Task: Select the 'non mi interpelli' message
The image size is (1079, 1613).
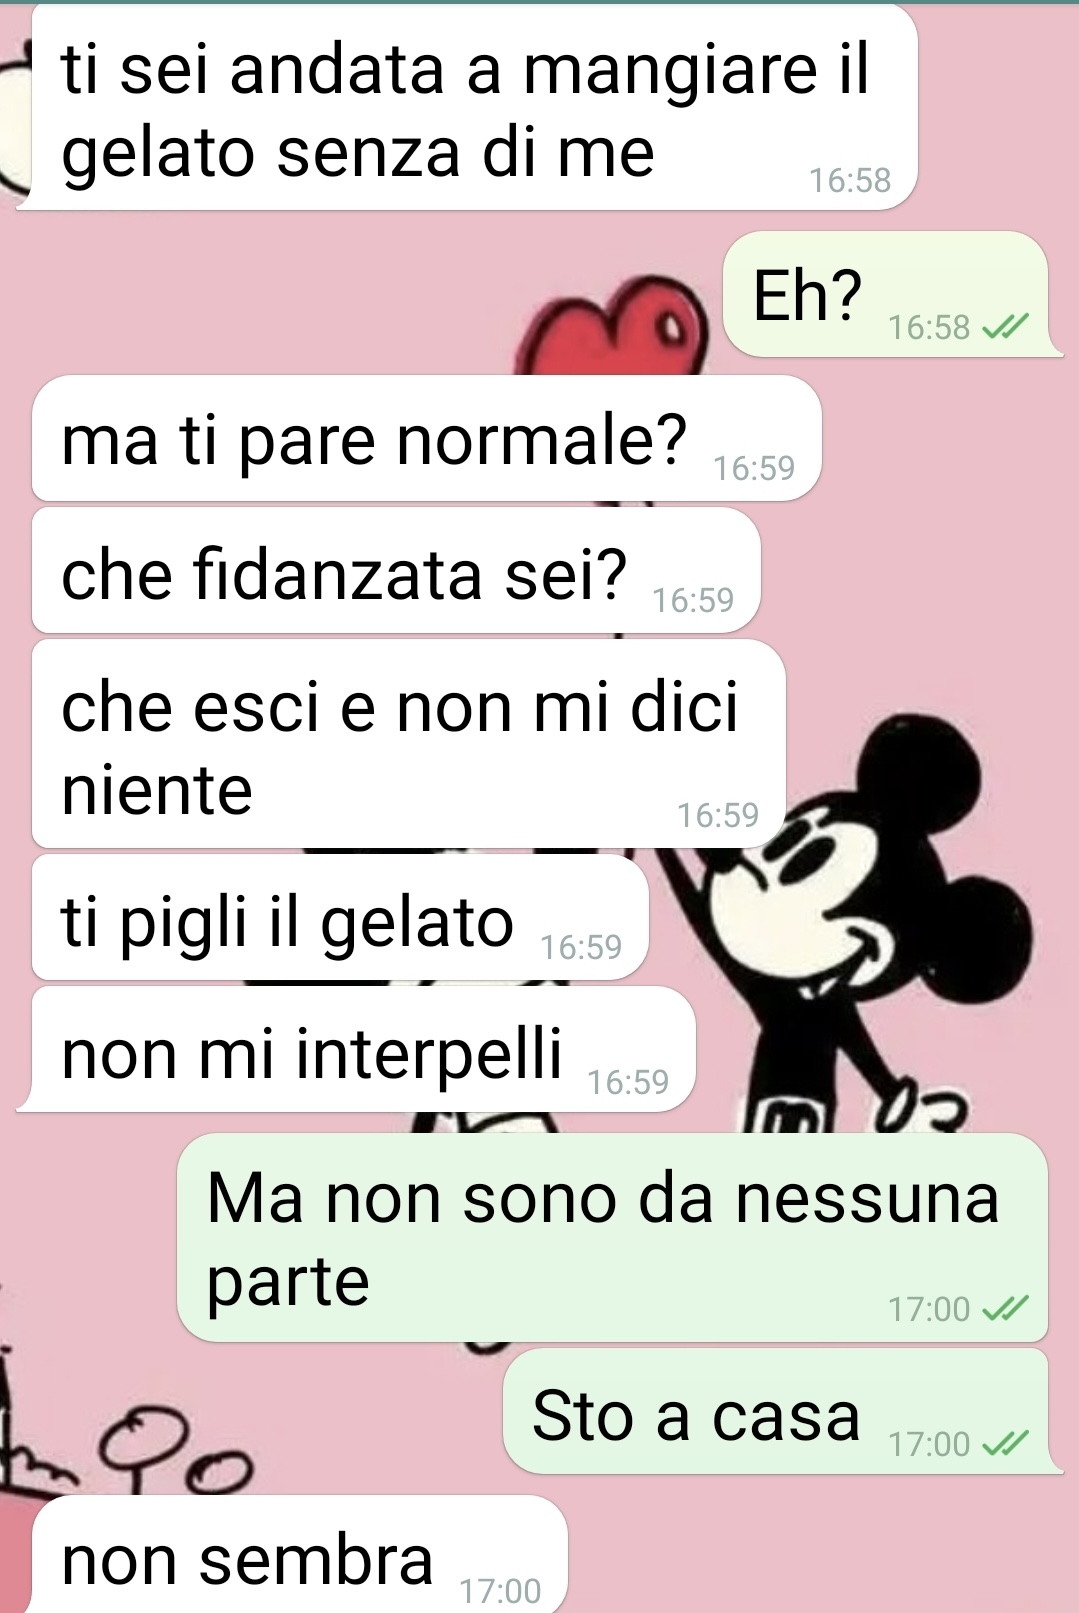Action: 356,1049
